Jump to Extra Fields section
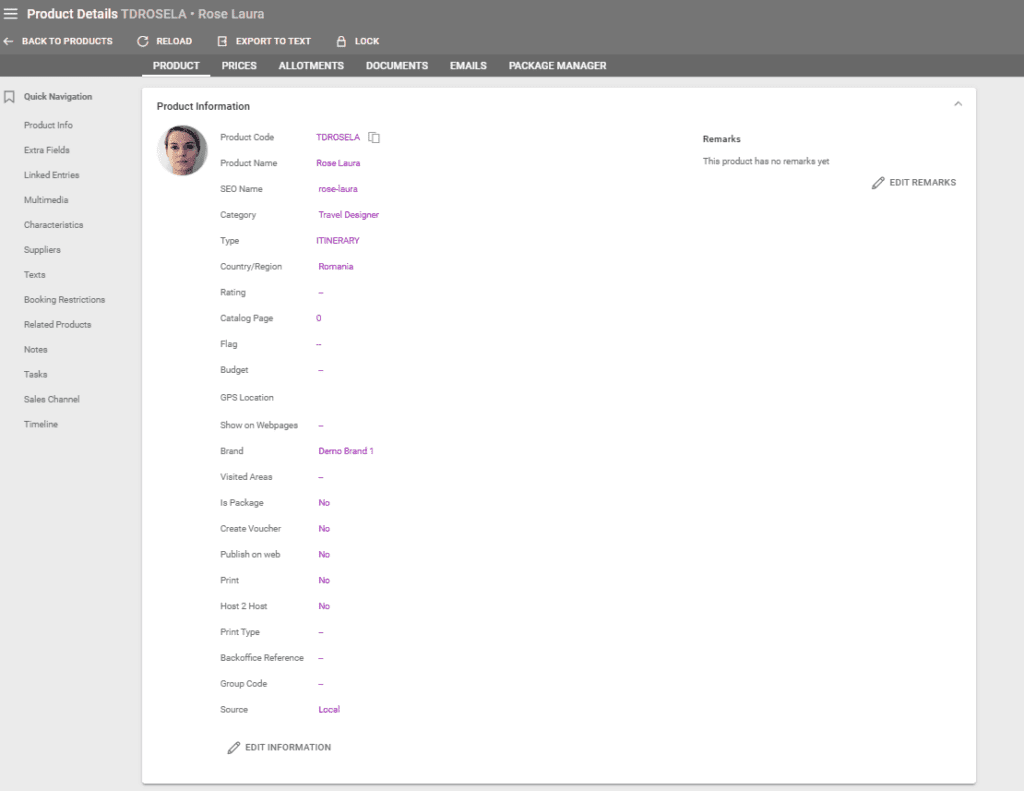The height and width of the screenshot is (791, 1024). point(47,150)
